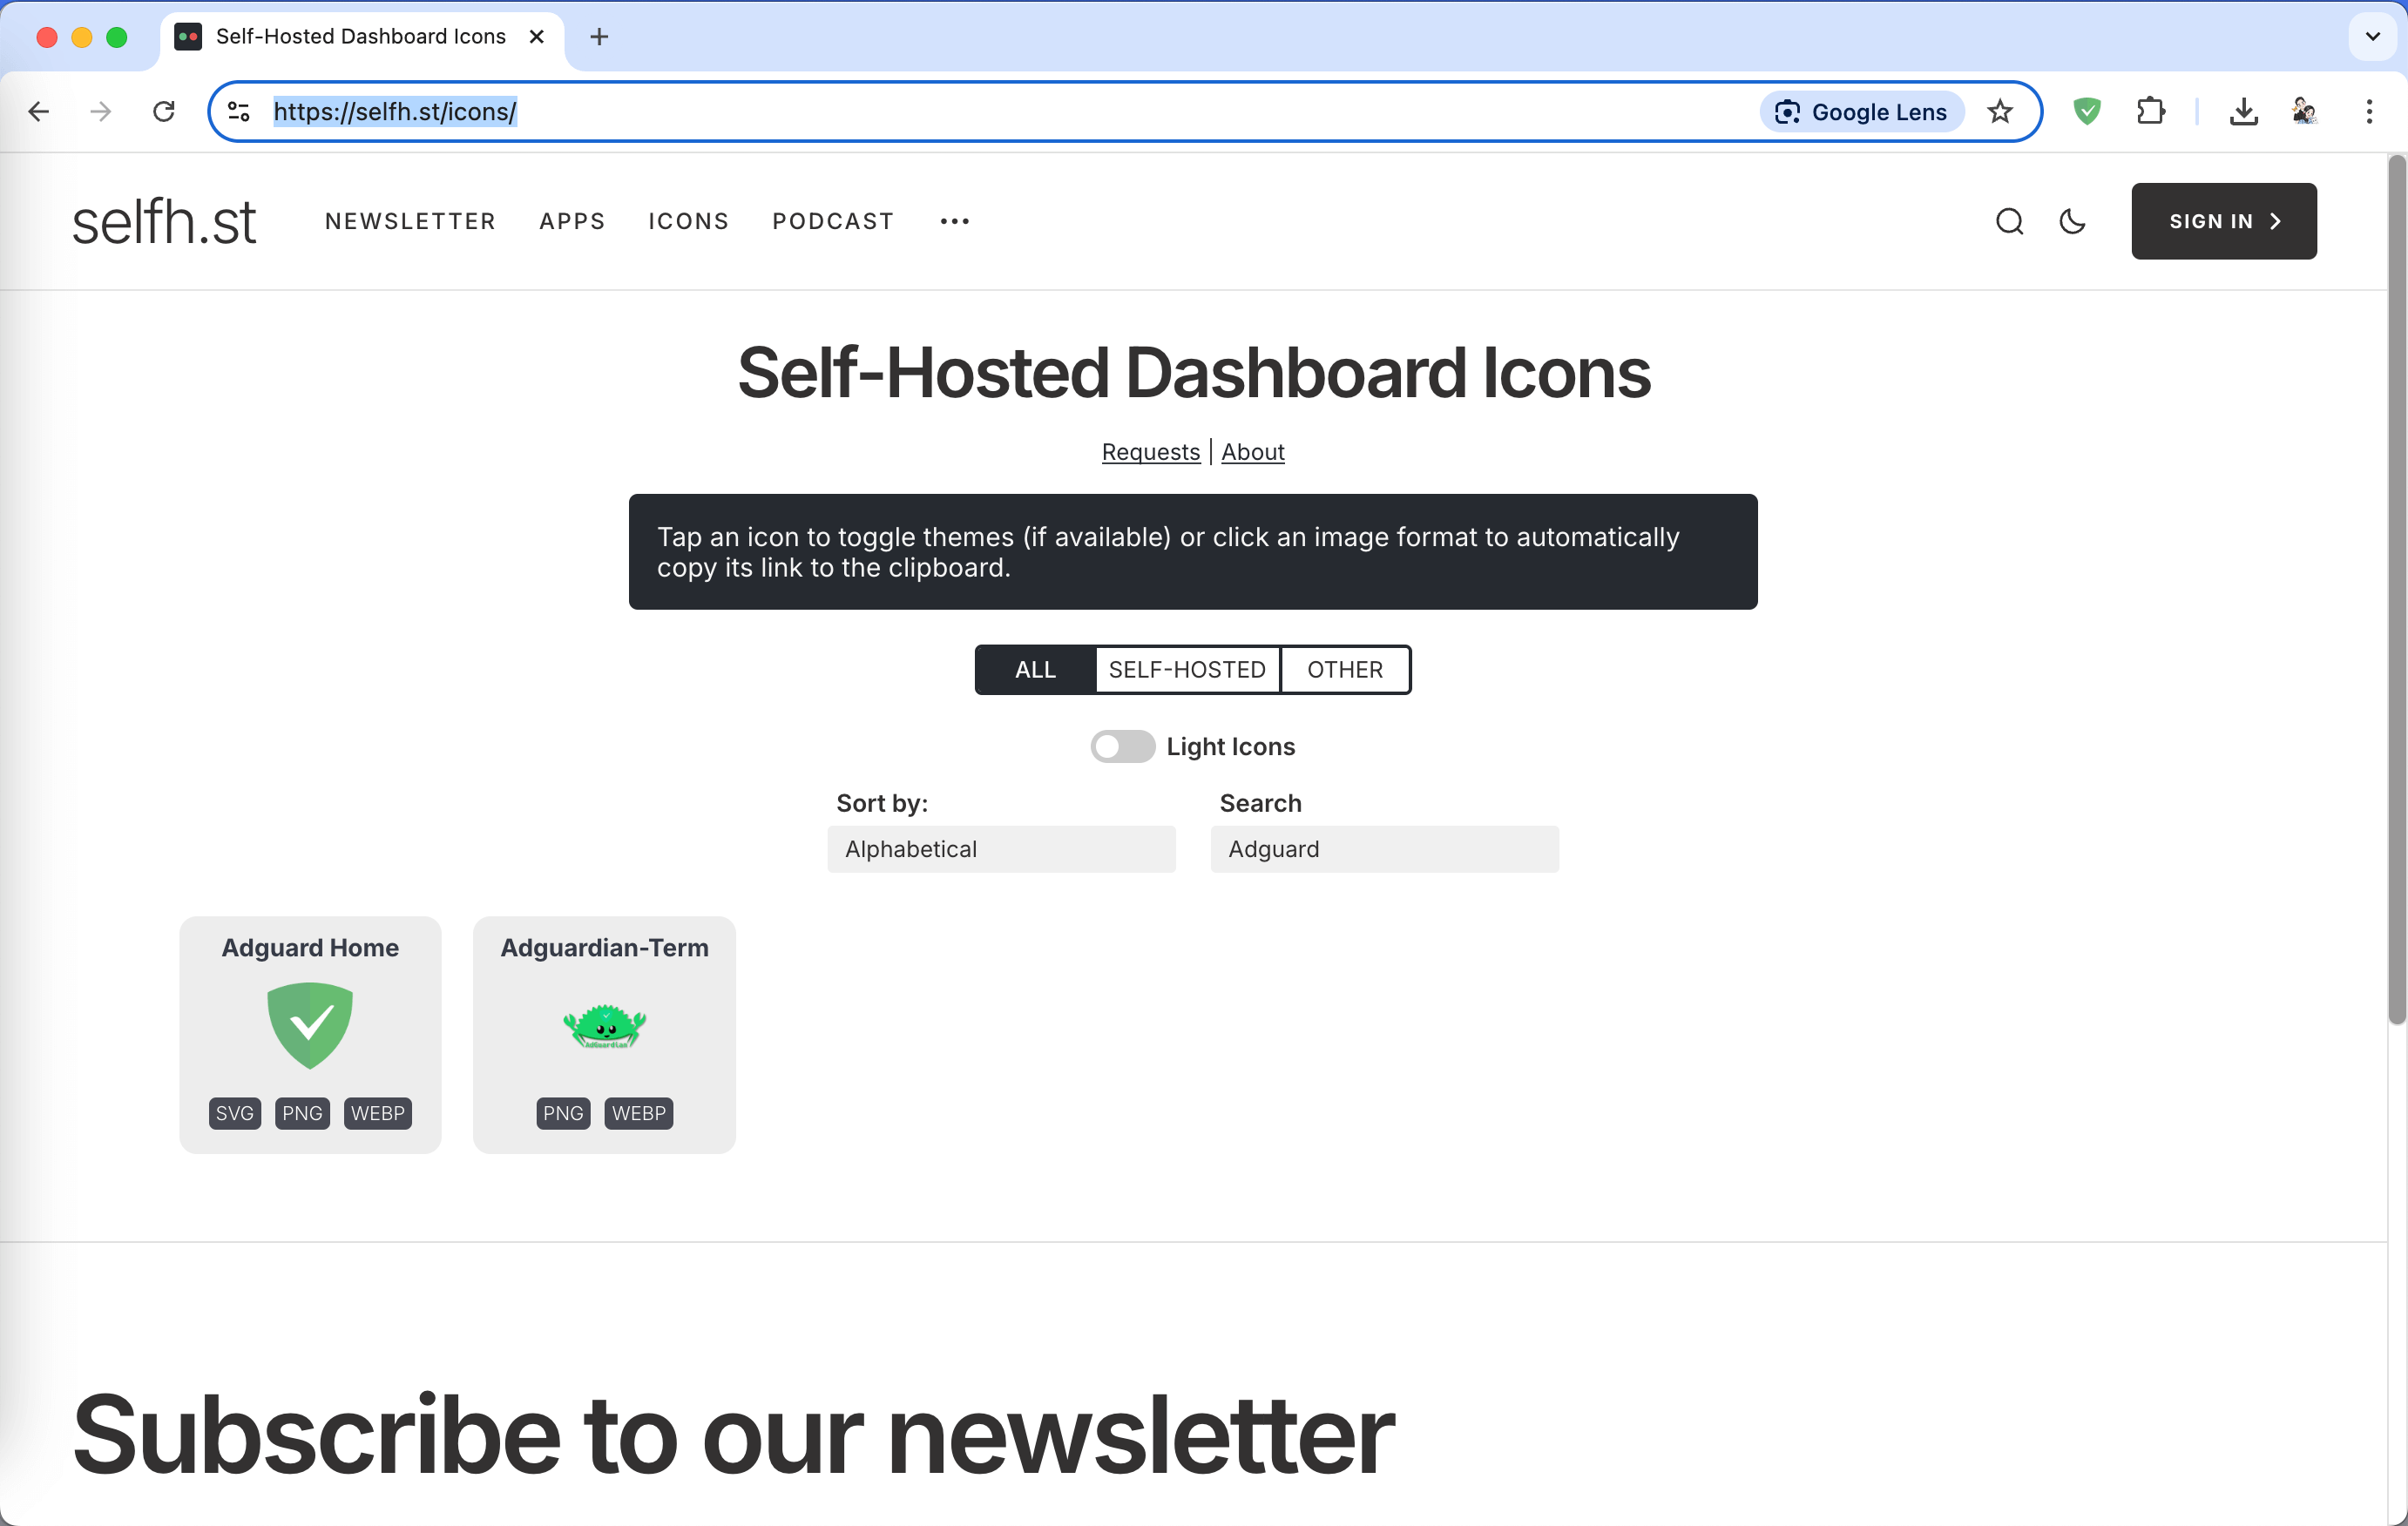The height and width of the screenshot is (1526, 2408).
Task: Toggle dark mode moon icon
Action: coord(2073,221)
